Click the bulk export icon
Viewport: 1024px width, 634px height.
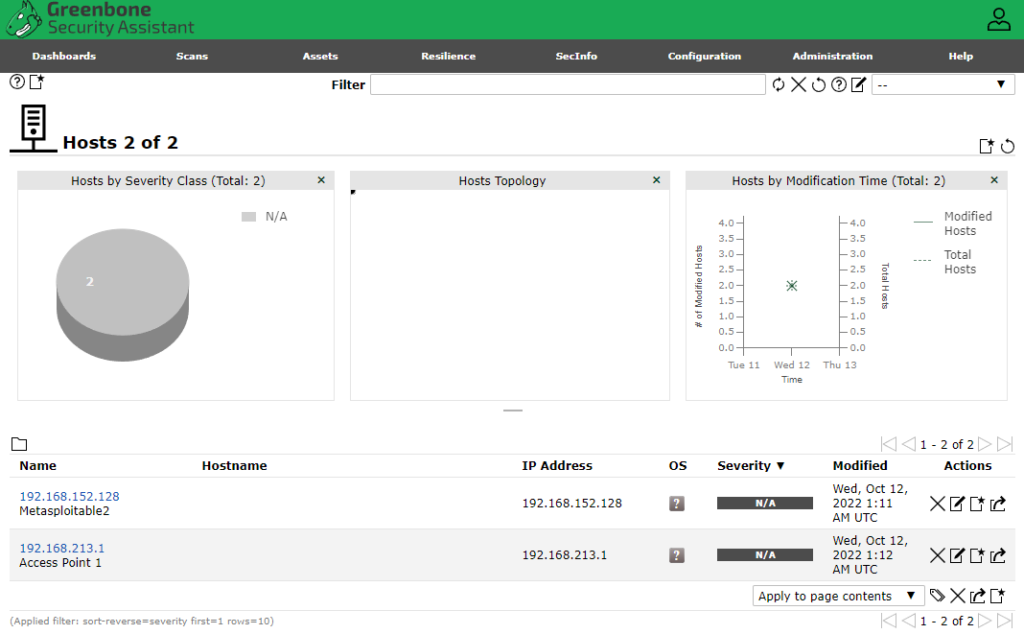pyautogui.click(x=978, y=595)
